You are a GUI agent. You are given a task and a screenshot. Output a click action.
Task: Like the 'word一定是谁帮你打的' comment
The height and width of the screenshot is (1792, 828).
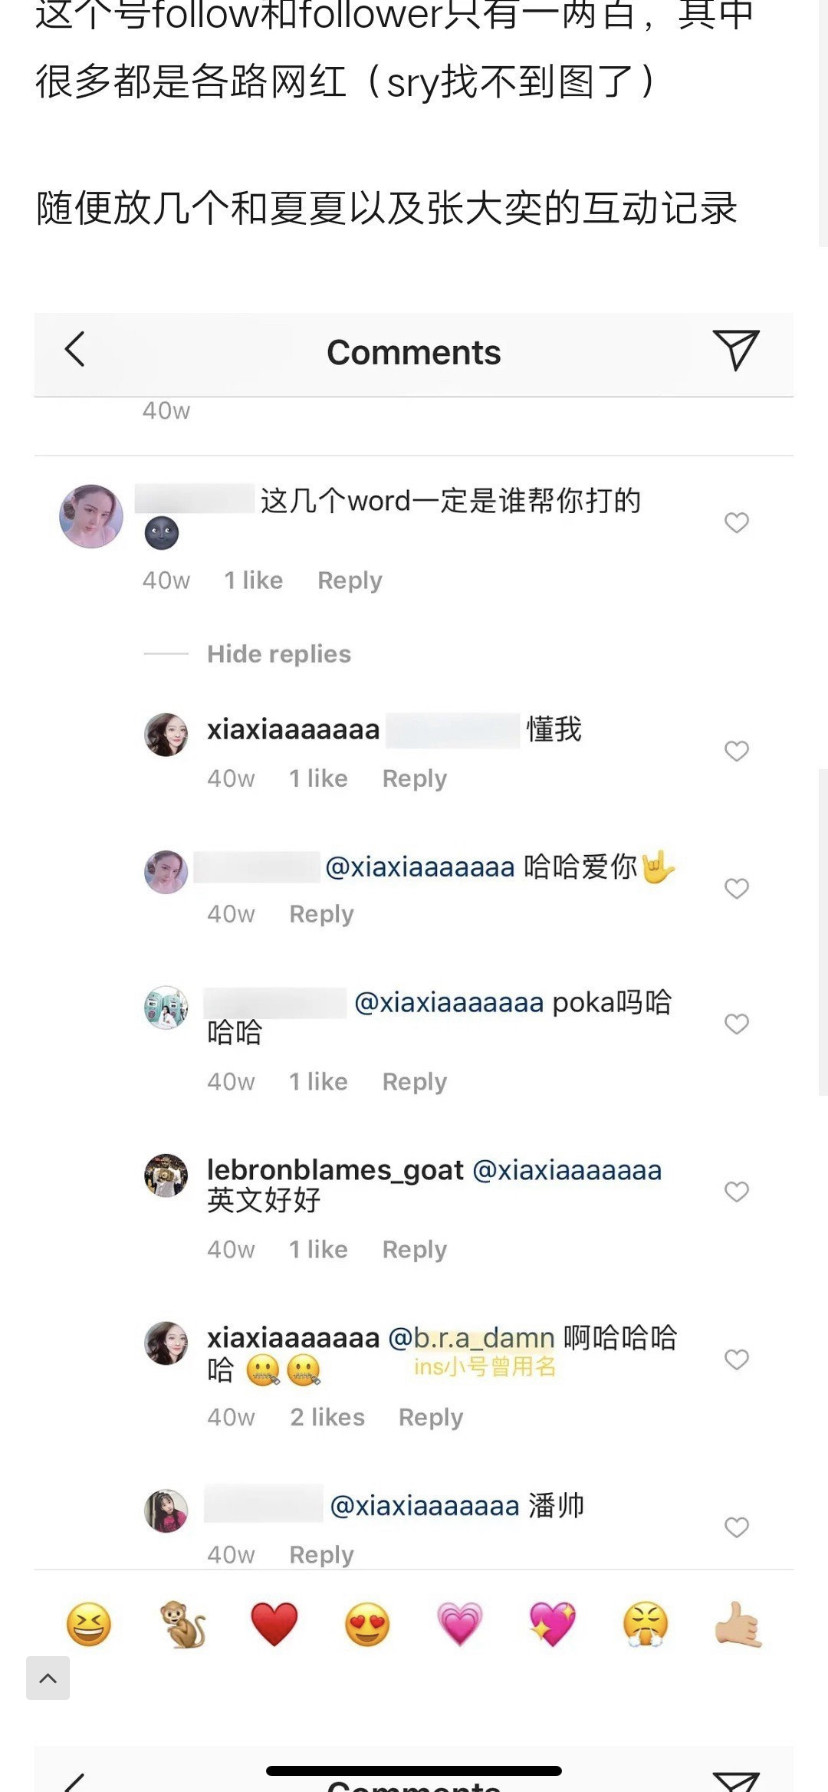737,523
